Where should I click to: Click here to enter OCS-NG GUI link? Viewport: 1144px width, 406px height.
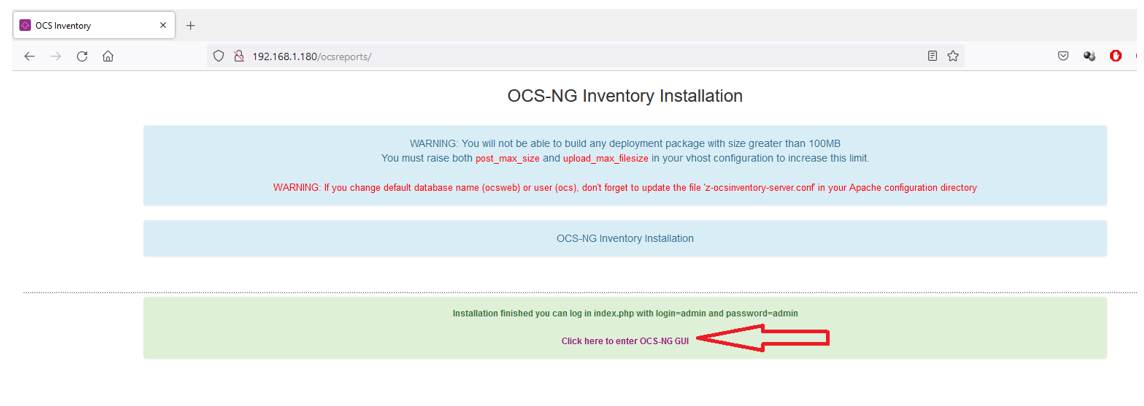coord(625,341)
